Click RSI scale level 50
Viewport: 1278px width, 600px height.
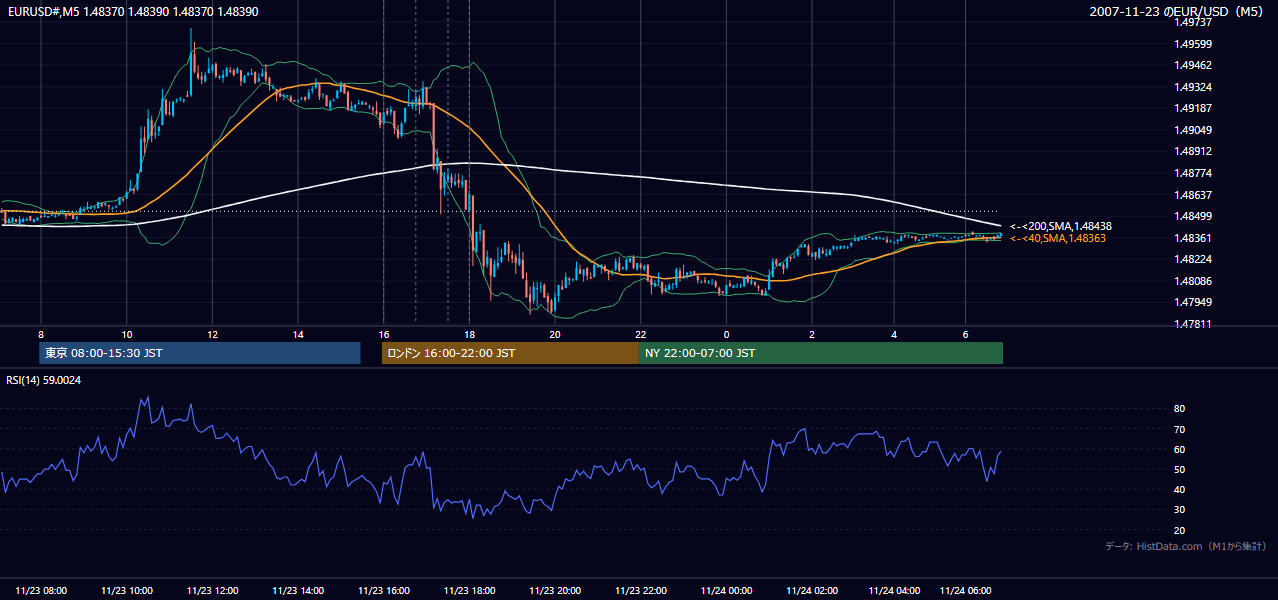tap(1179, 470)
